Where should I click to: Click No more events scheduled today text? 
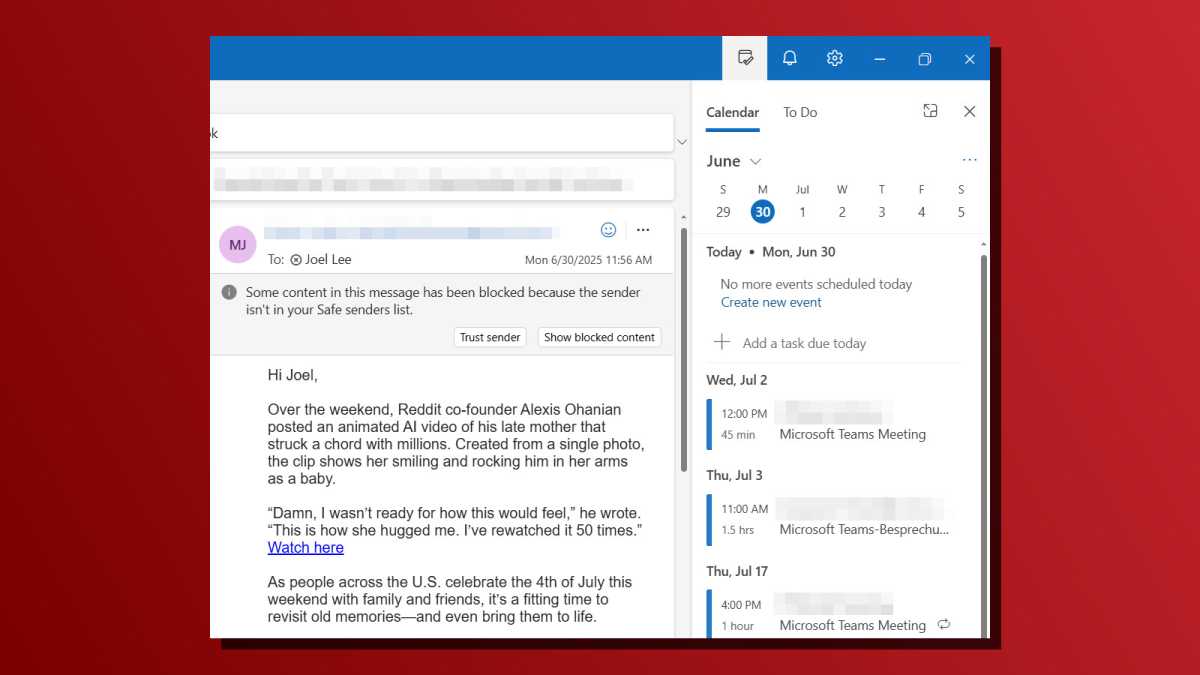tap(816, 284)
